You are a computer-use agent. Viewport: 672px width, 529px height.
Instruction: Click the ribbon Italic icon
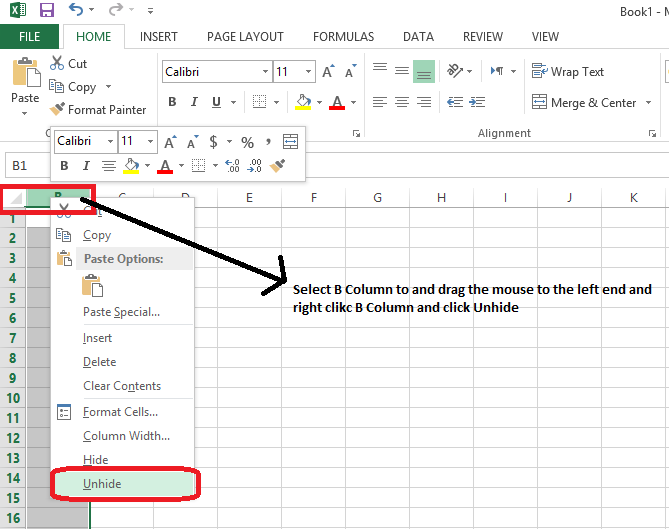[x=195, y=102]
